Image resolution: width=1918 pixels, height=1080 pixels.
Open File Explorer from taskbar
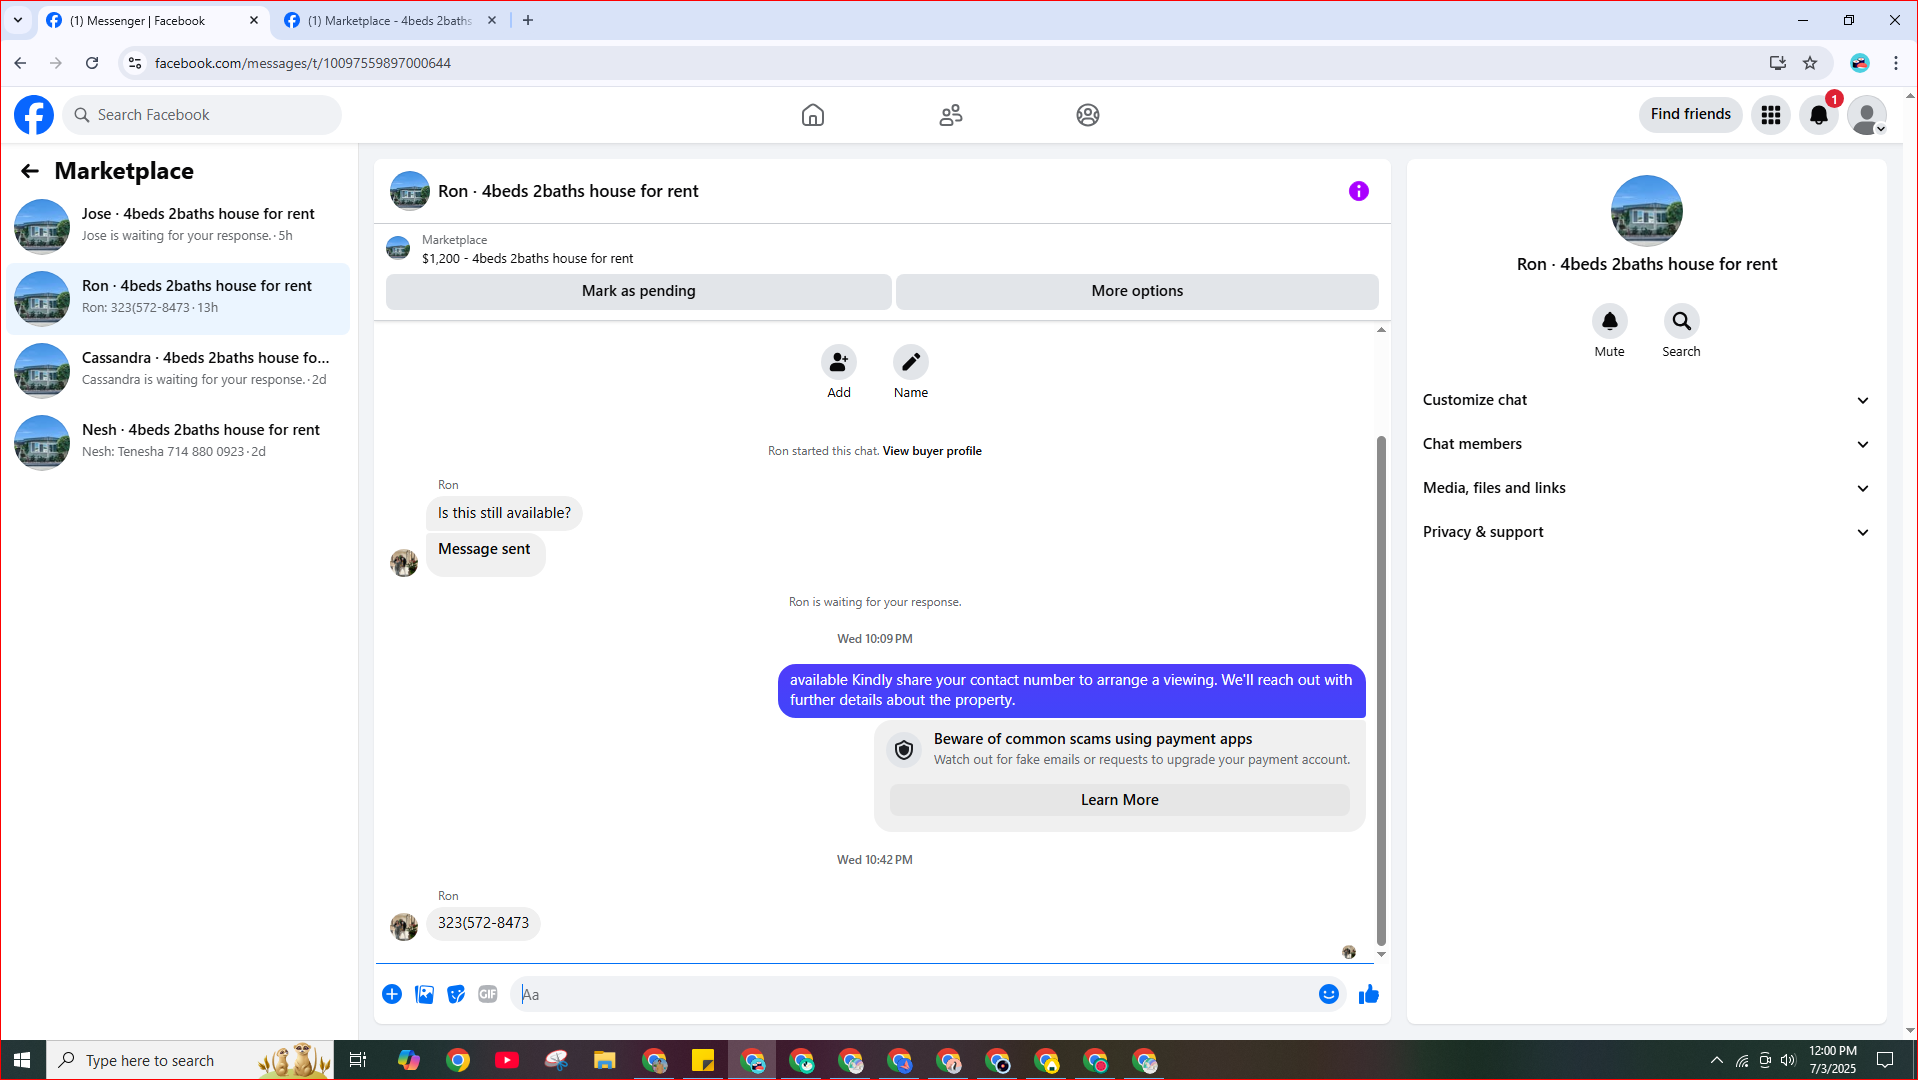coord(604,1060)
